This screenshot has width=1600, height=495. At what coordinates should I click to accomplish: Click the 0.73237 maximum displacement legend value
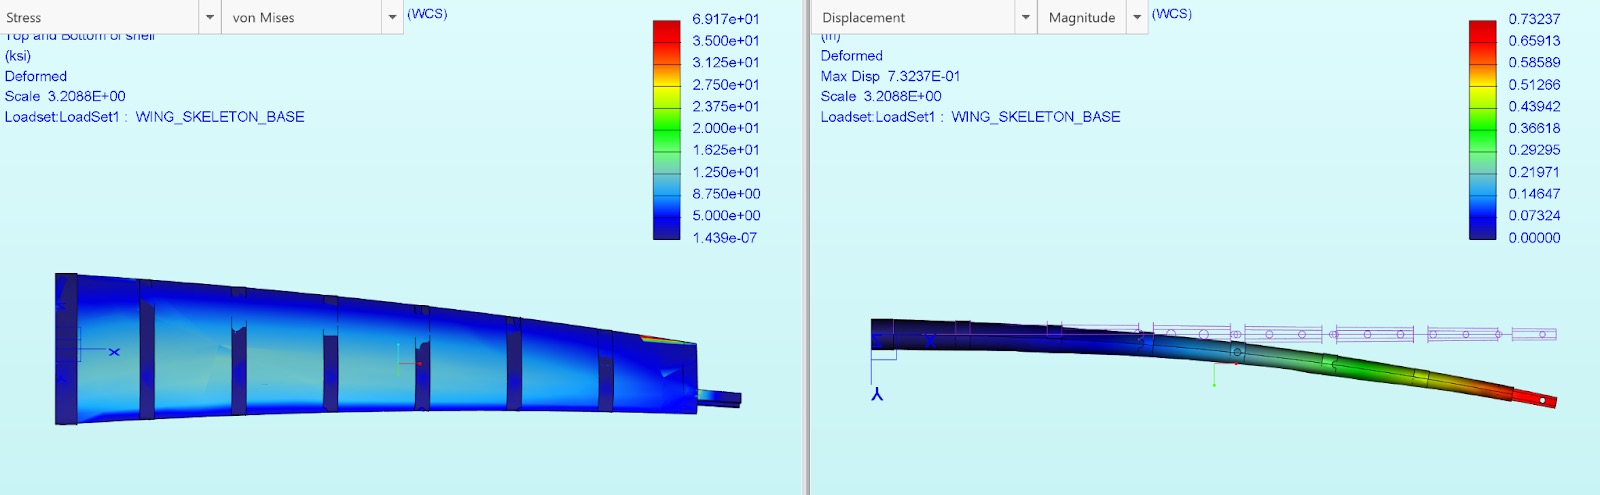coord(1534,19)
